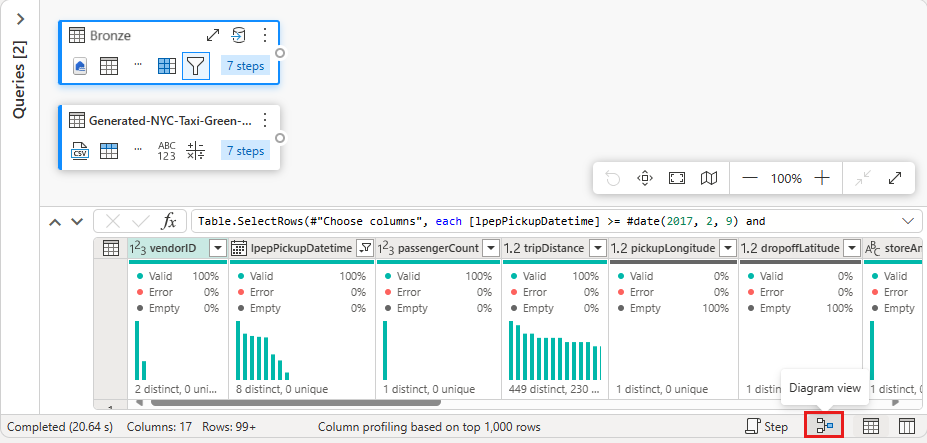Switch to schema view icon
Screen dimensions: 927x443
pyautogui.click(x=906, y=425)
